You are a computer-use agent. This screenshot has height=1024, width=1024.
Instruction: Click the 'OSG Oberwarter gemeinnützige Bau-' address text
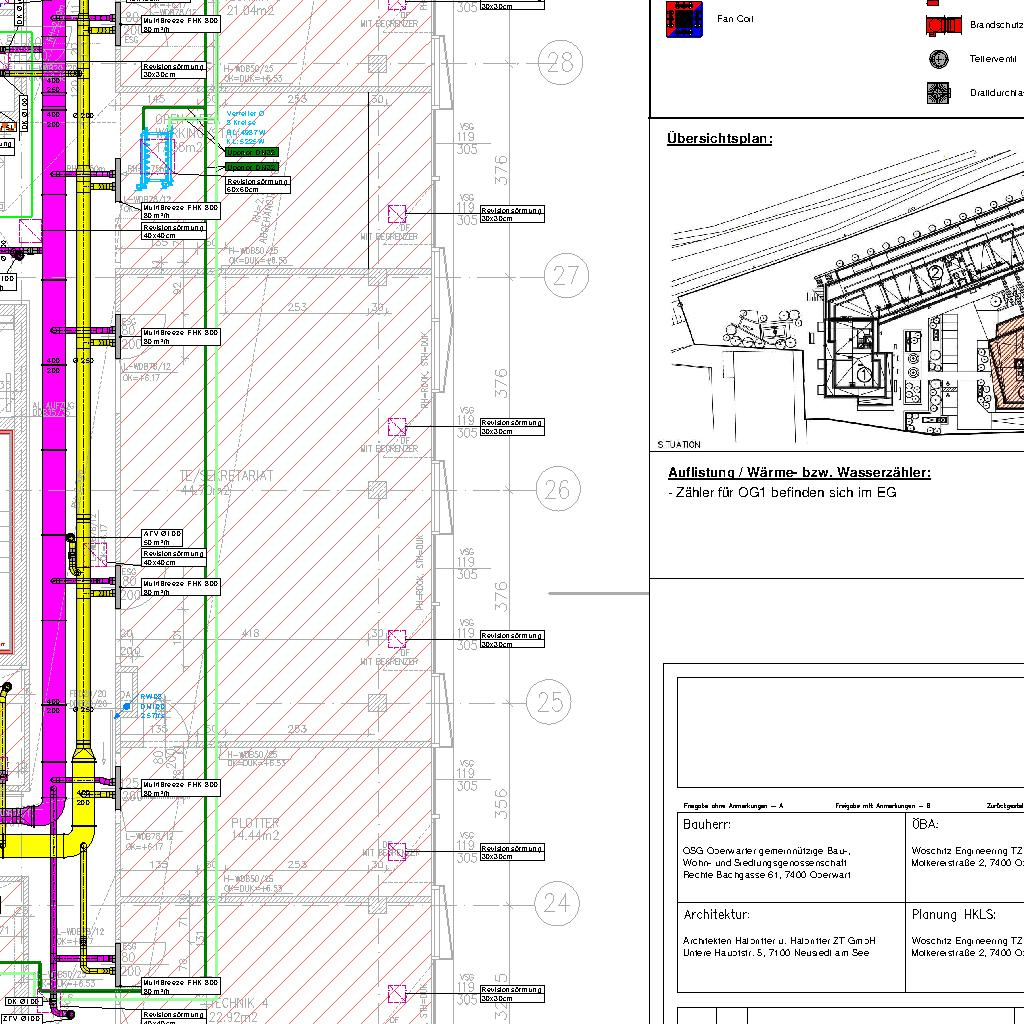tap(767, 851)
